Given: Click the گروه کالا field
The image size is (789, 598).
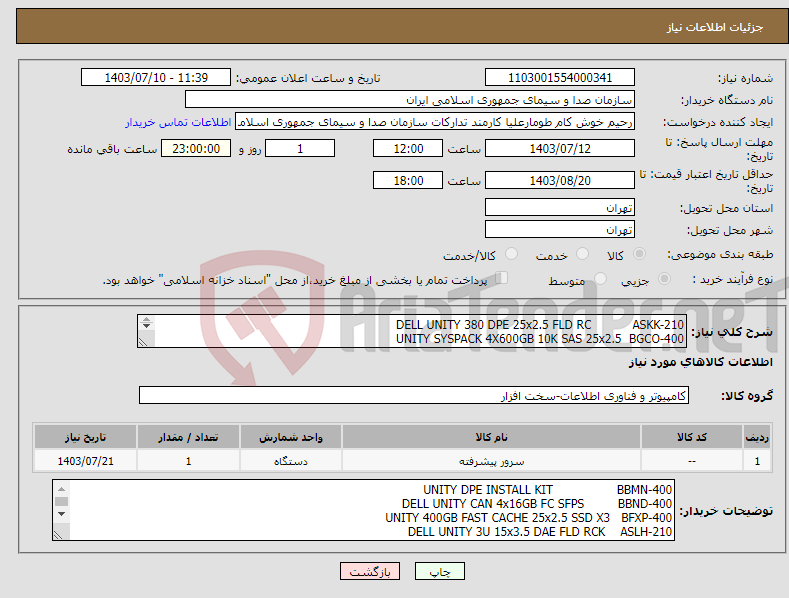Looking at the screenshot, I should pyautogui.click(x=414, y=395).
